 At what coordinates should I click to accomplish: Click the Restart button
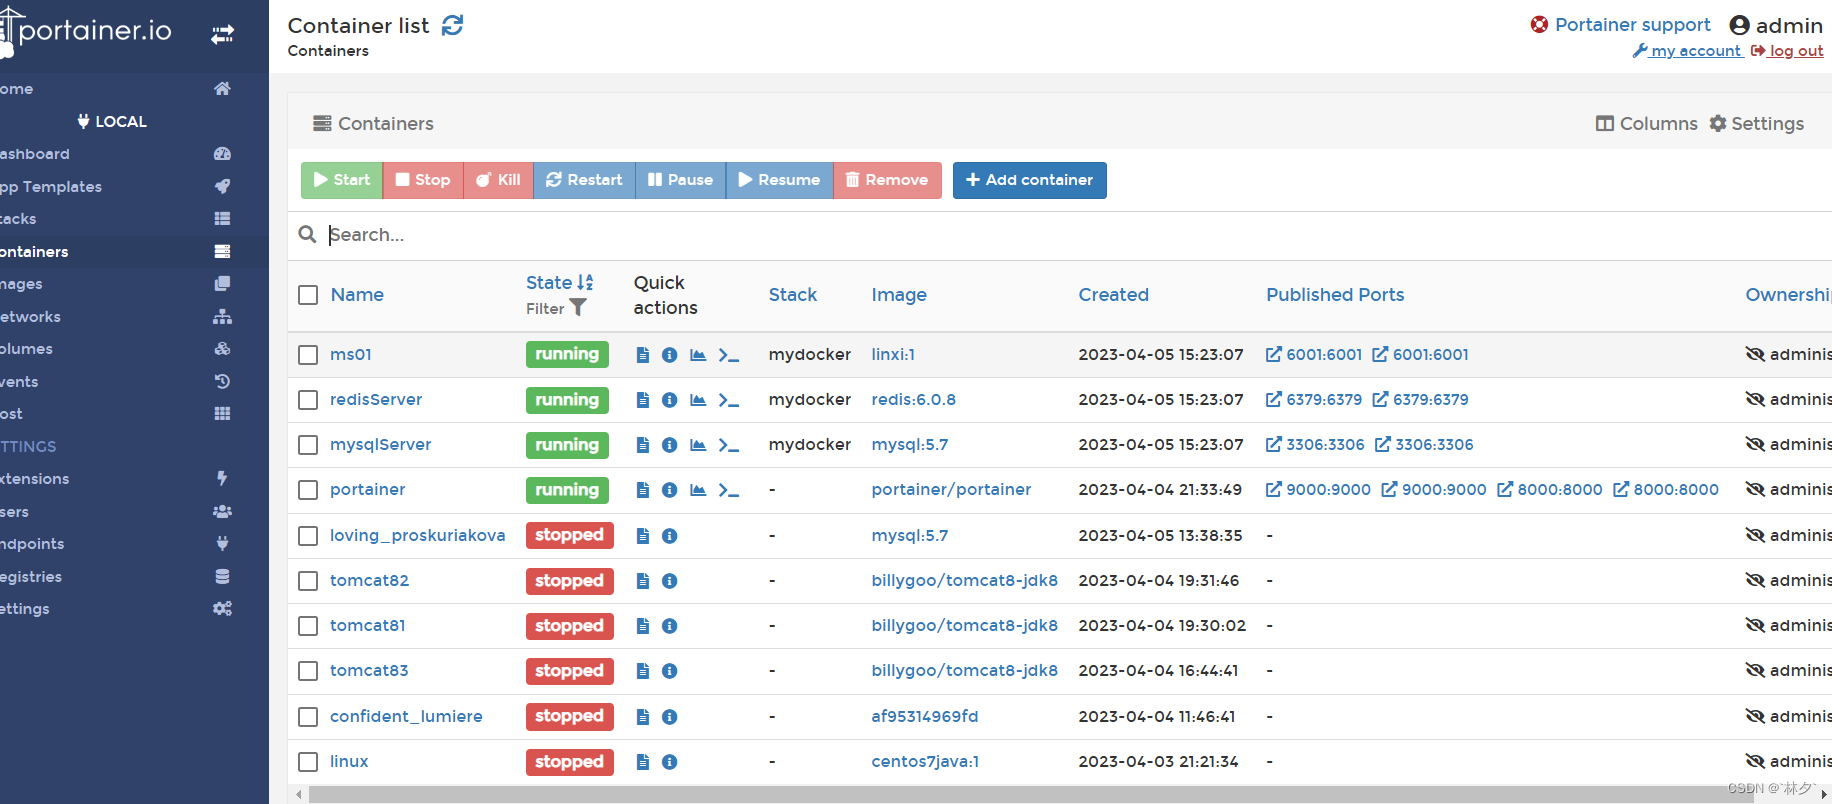[x=584, y=180]
